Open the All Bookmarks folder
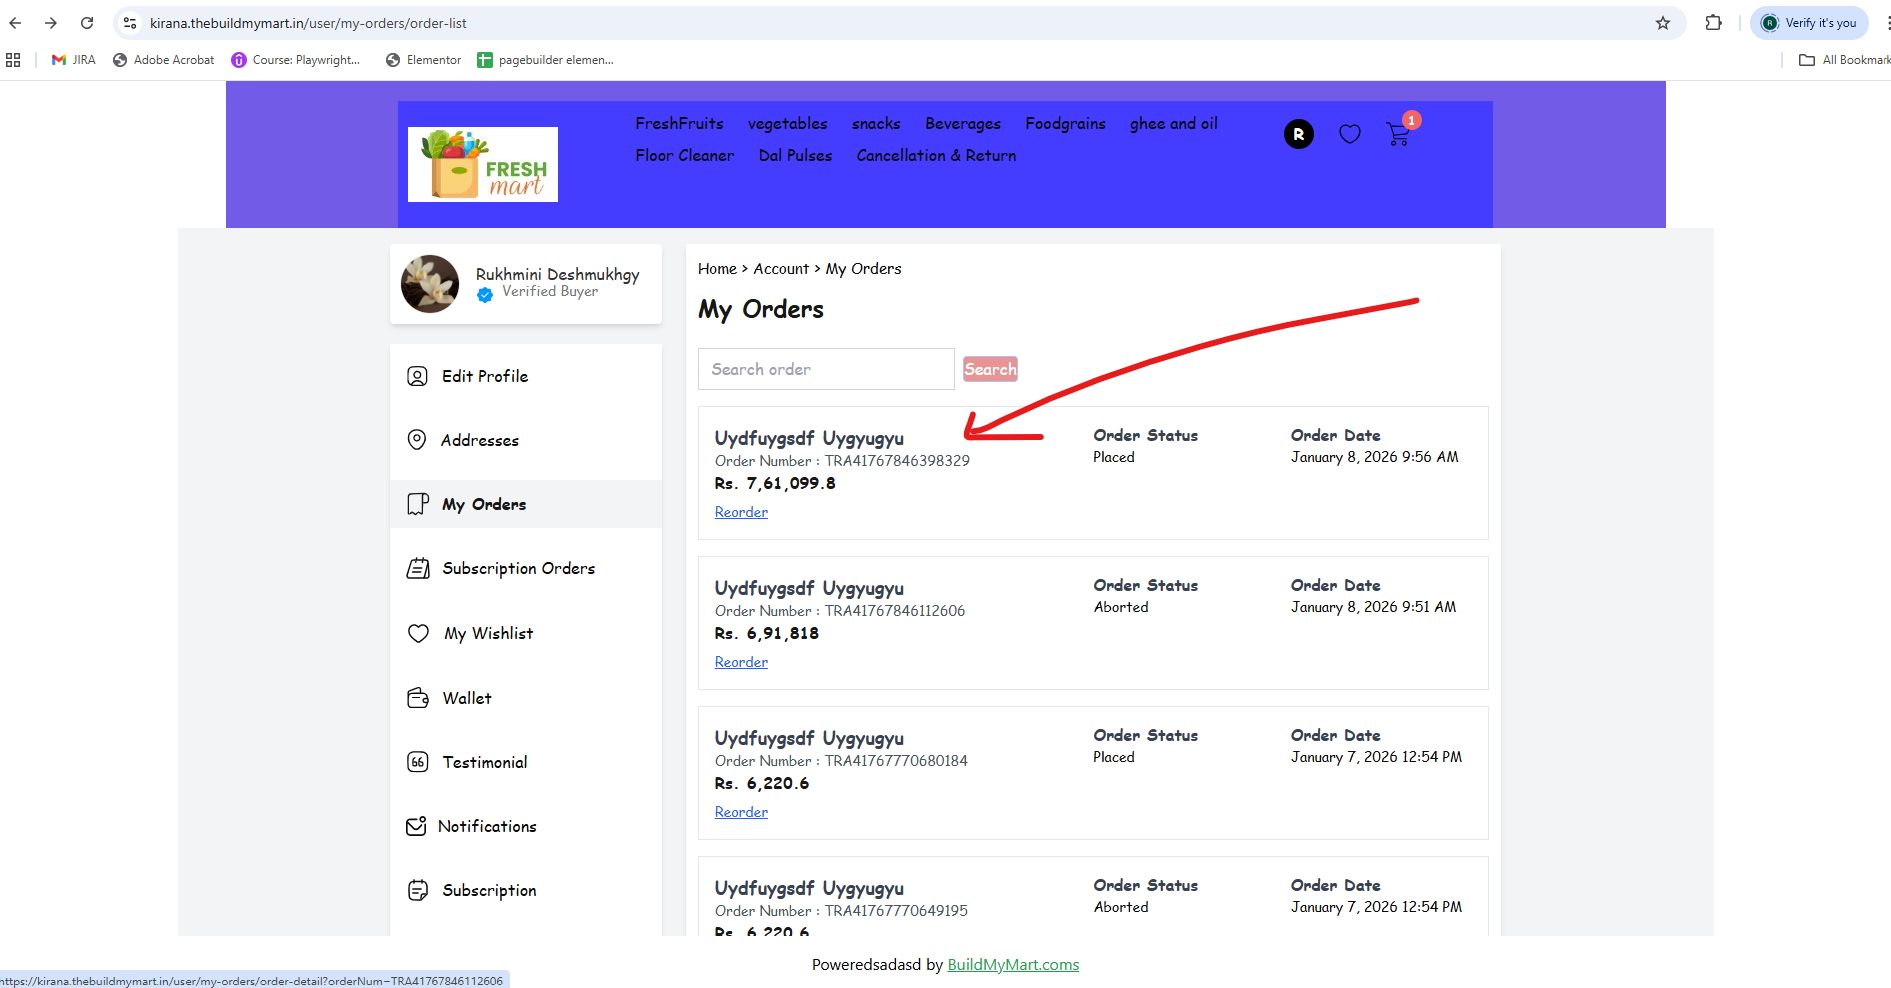Viewport: 1891px width, 988px height. [x=1844, y=60]
